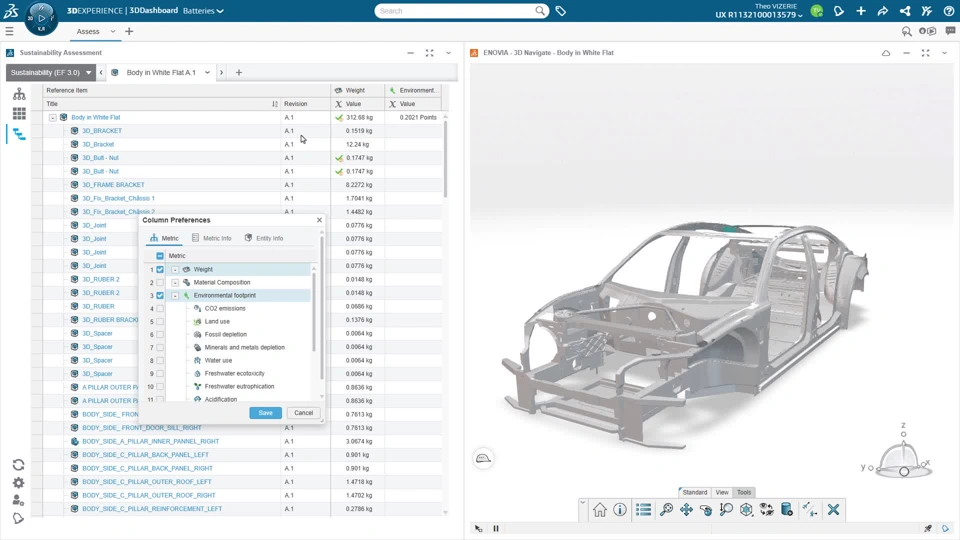
Task: Select the grid tile view sidebar icon
Action: (x=19, y=114)
